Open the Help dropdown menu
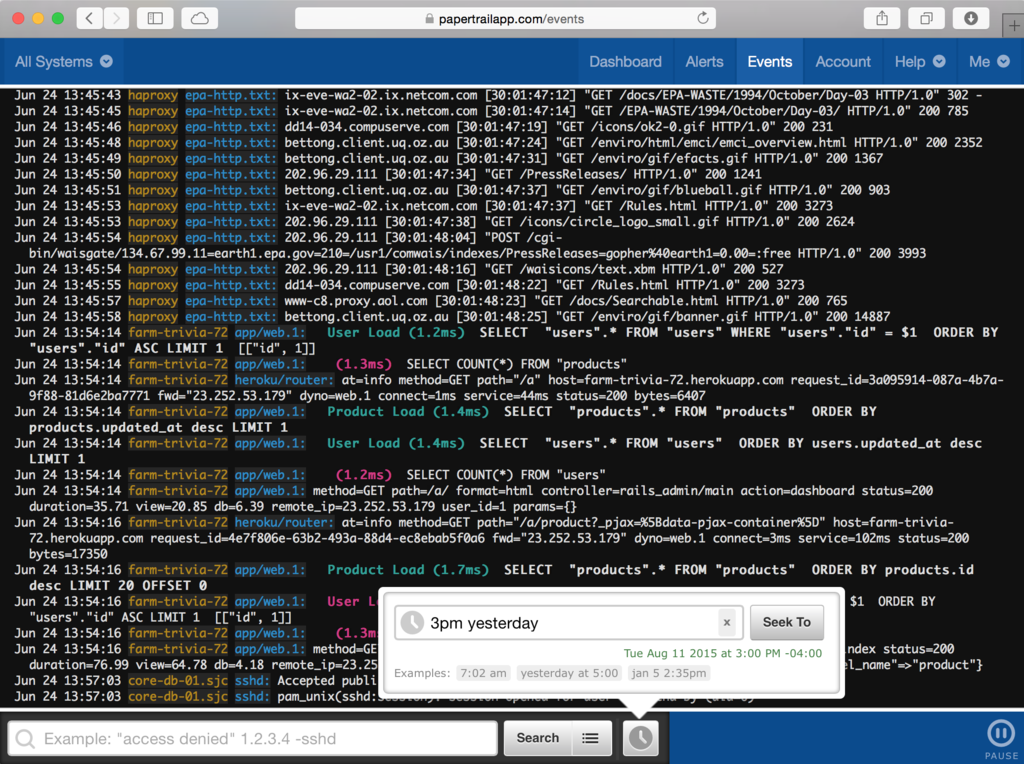The width and height of the screenshot is (1024, 764). pyautogui.click(x=920, y=61)
